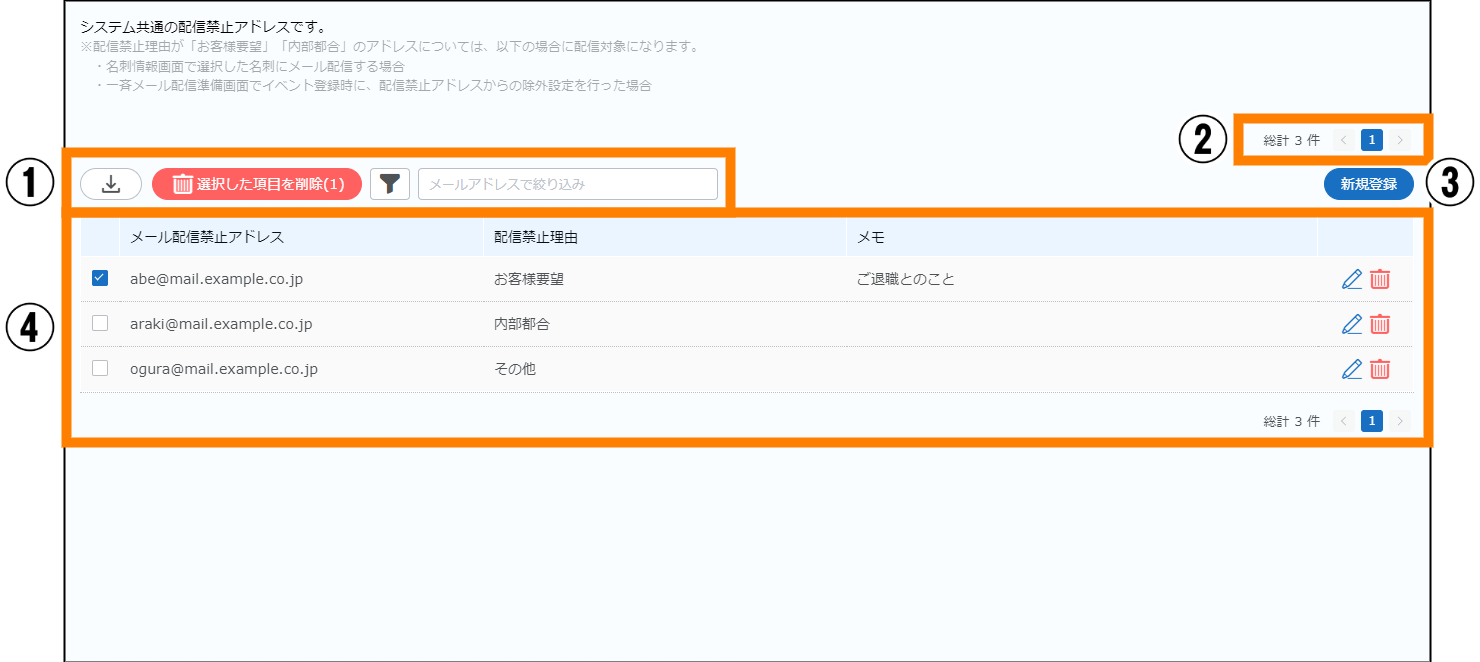Select the araki@mail.example.co.jp checkbox
This screenshot has width=1480, height=662.
coord(100,324)
